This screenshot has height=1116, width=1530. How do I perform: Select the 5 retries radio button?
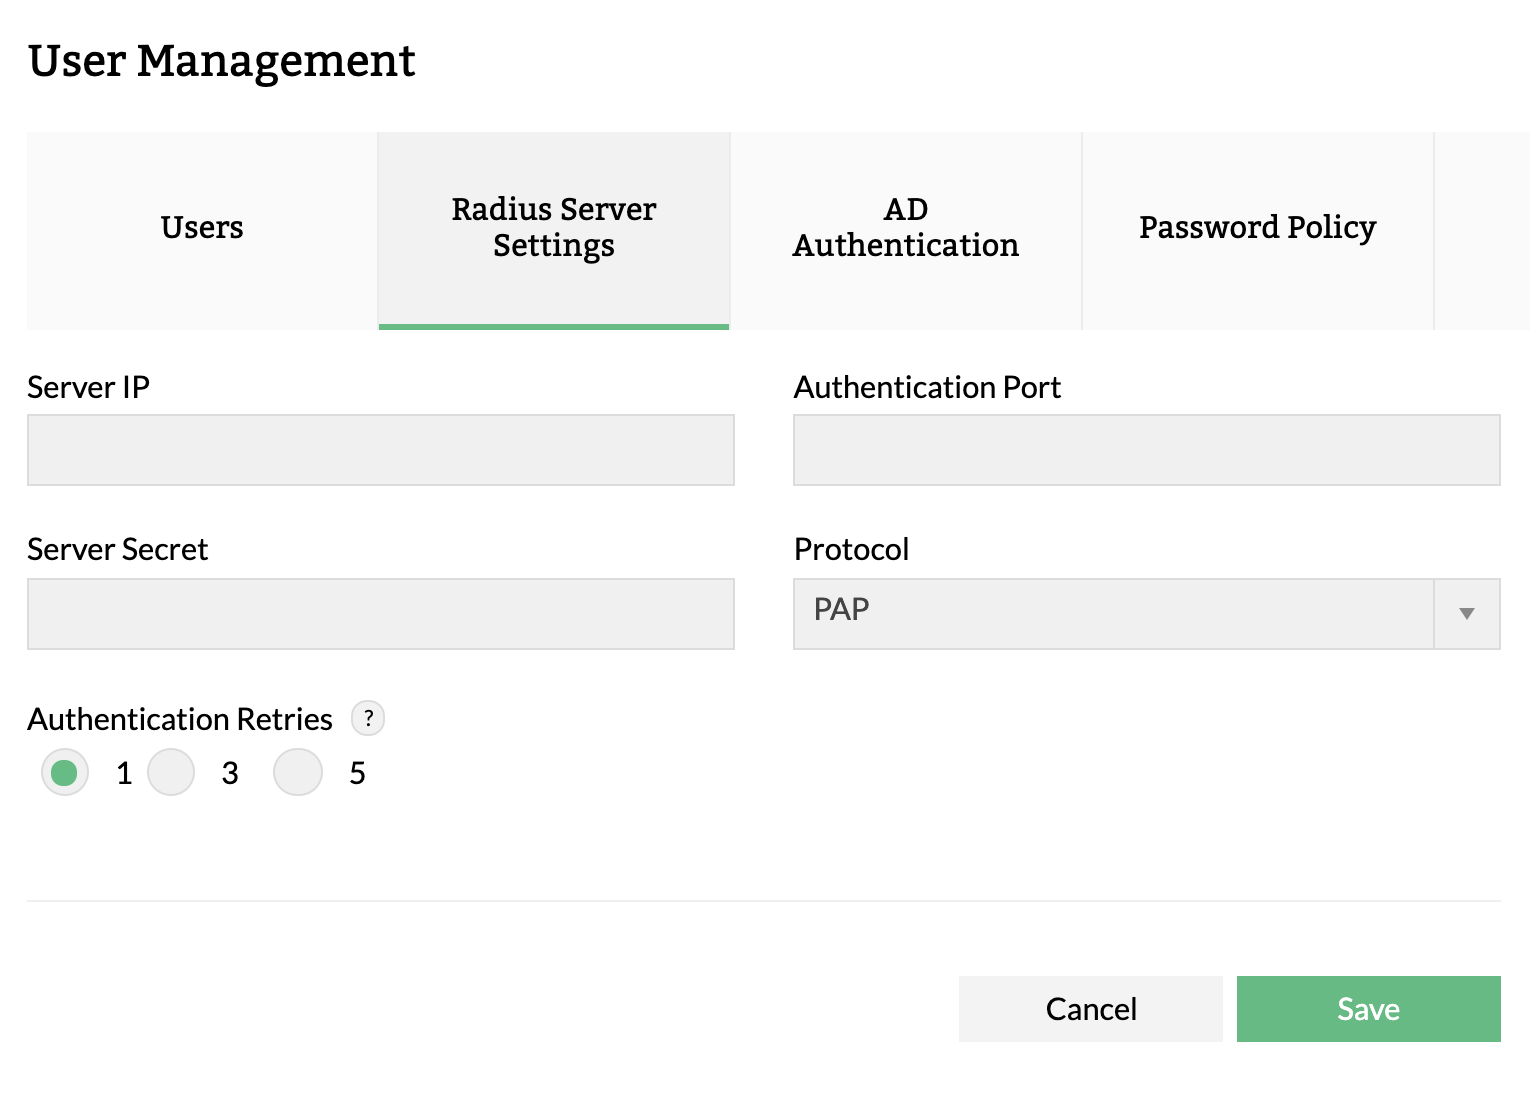click(297, 772)
